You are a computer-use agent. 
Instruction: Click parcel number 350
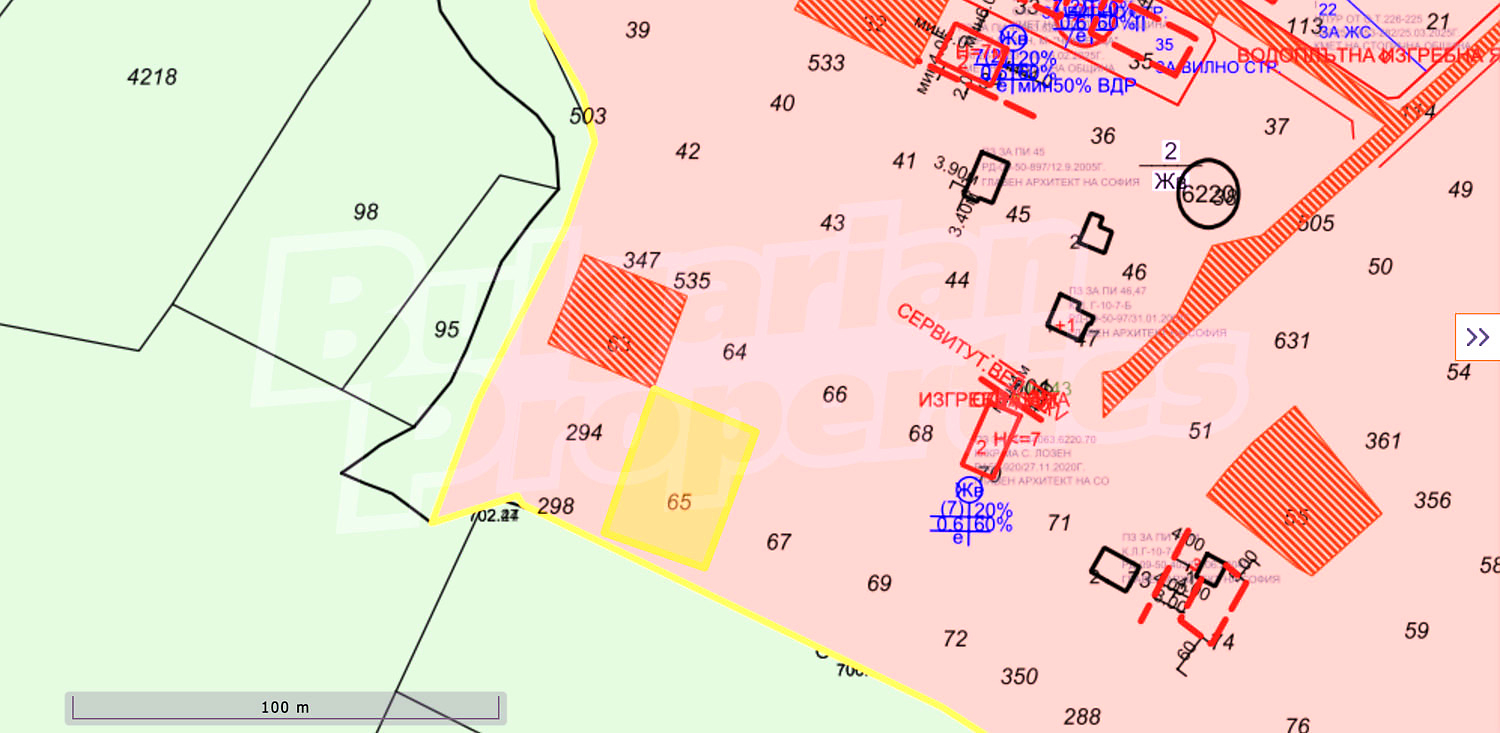1019,677
